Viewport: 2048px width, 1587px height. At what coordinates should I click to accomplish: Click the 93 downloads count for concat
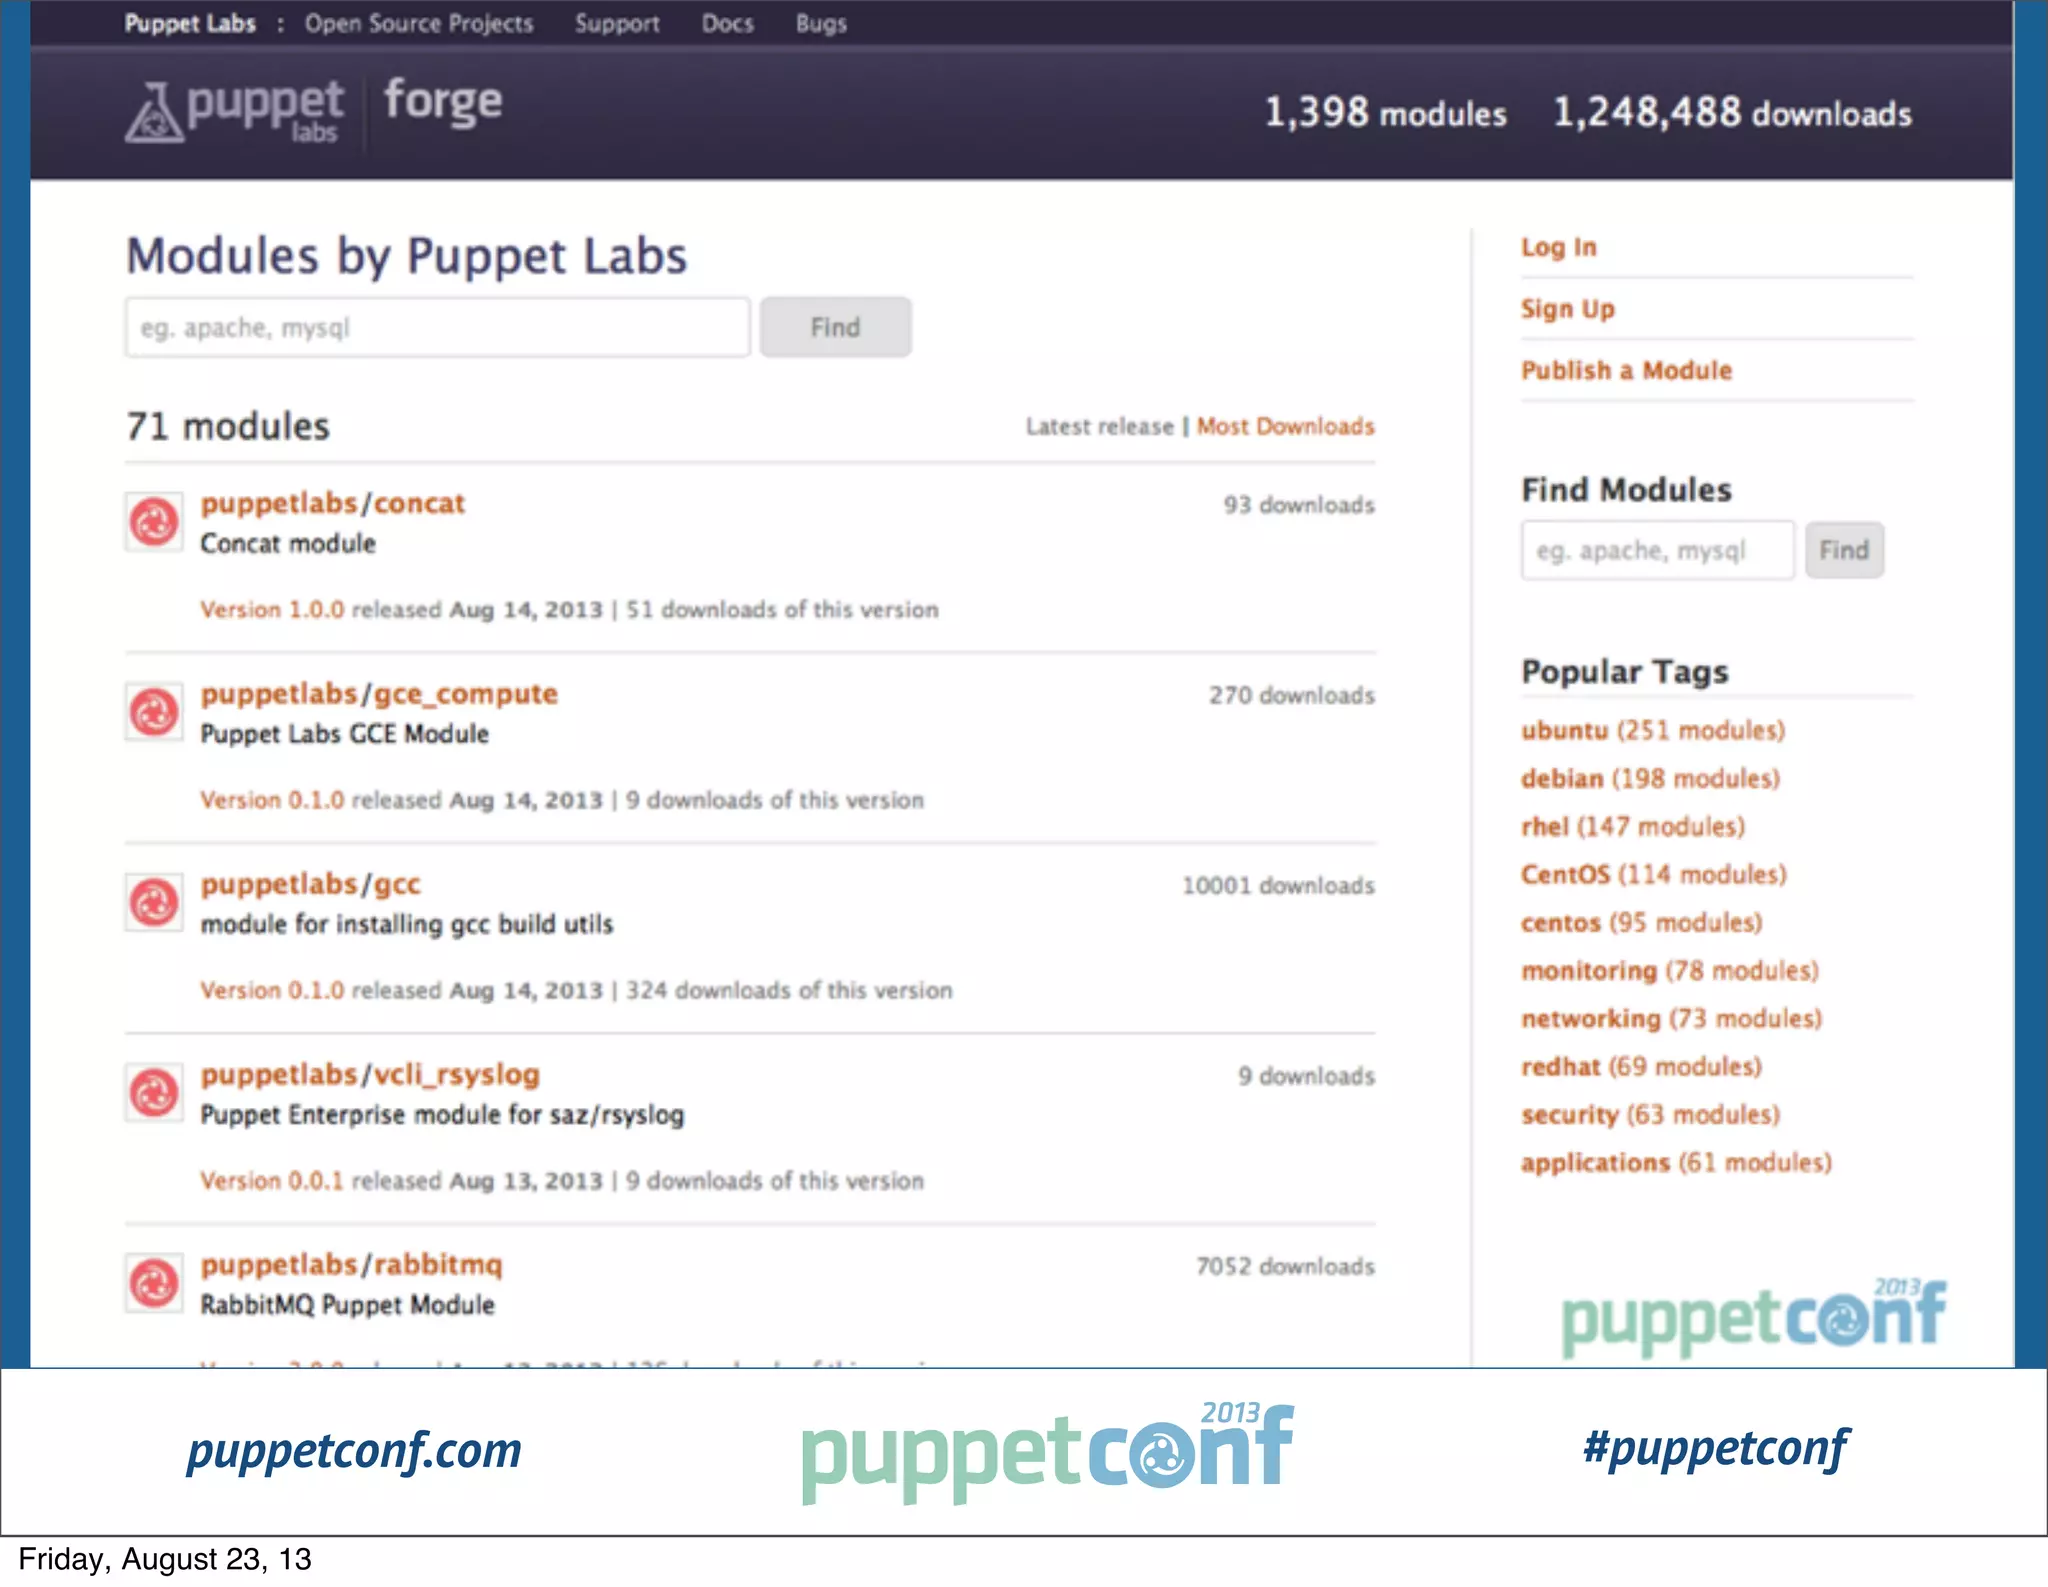(1299, 505)
